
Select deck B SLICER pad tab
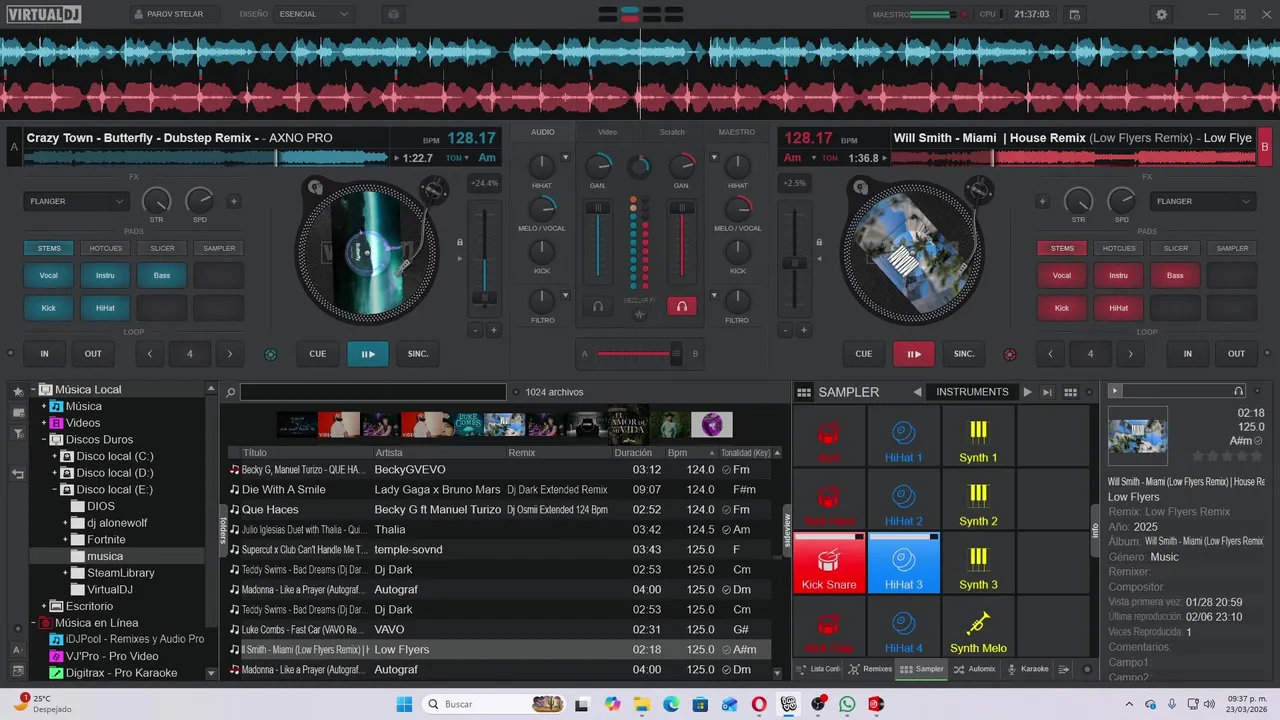1175,248
